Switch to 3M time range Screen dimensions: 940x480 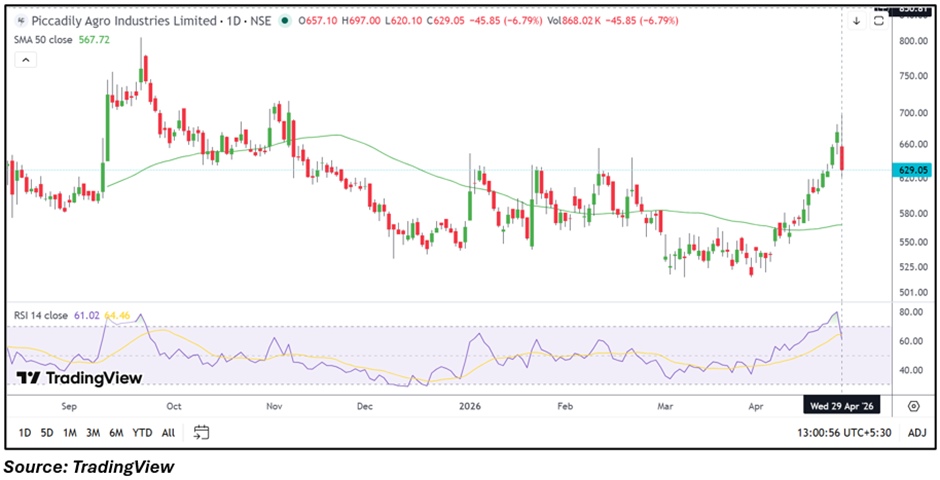93,433
